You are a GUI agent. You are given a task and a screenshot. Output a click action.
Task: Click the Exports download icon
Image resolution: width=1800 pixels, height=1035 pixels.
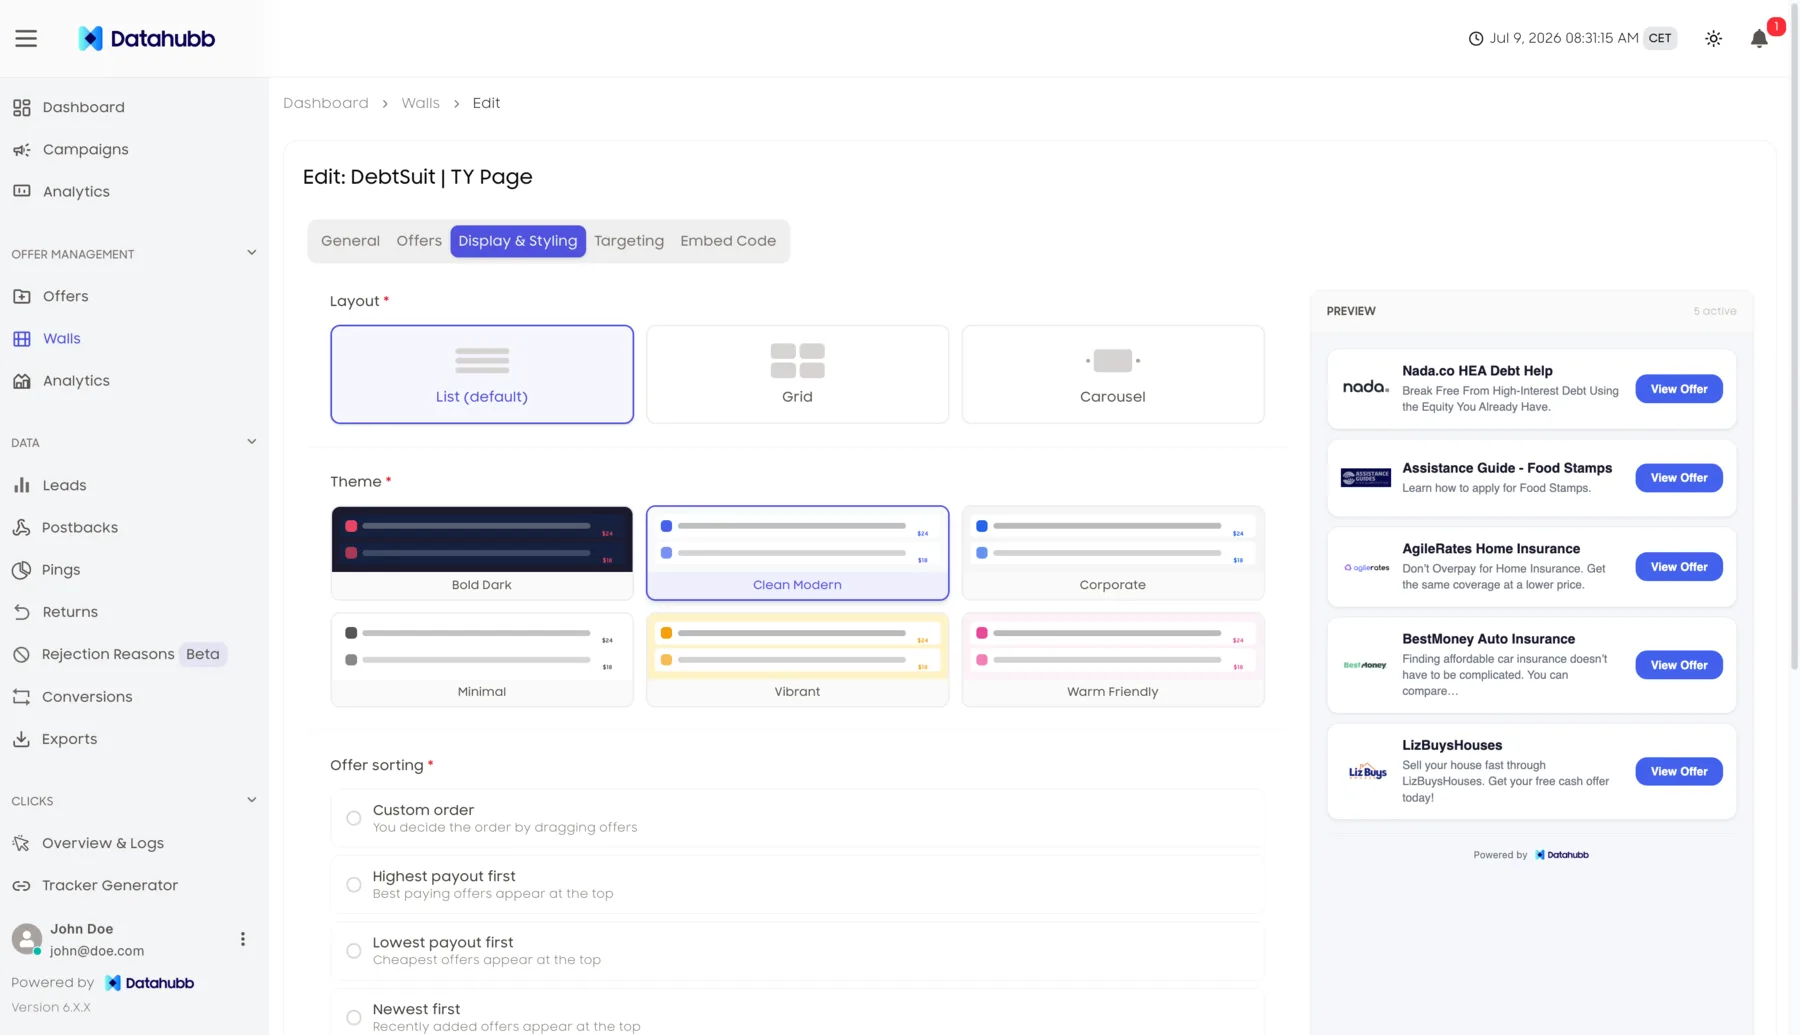(x=22, y=739)
